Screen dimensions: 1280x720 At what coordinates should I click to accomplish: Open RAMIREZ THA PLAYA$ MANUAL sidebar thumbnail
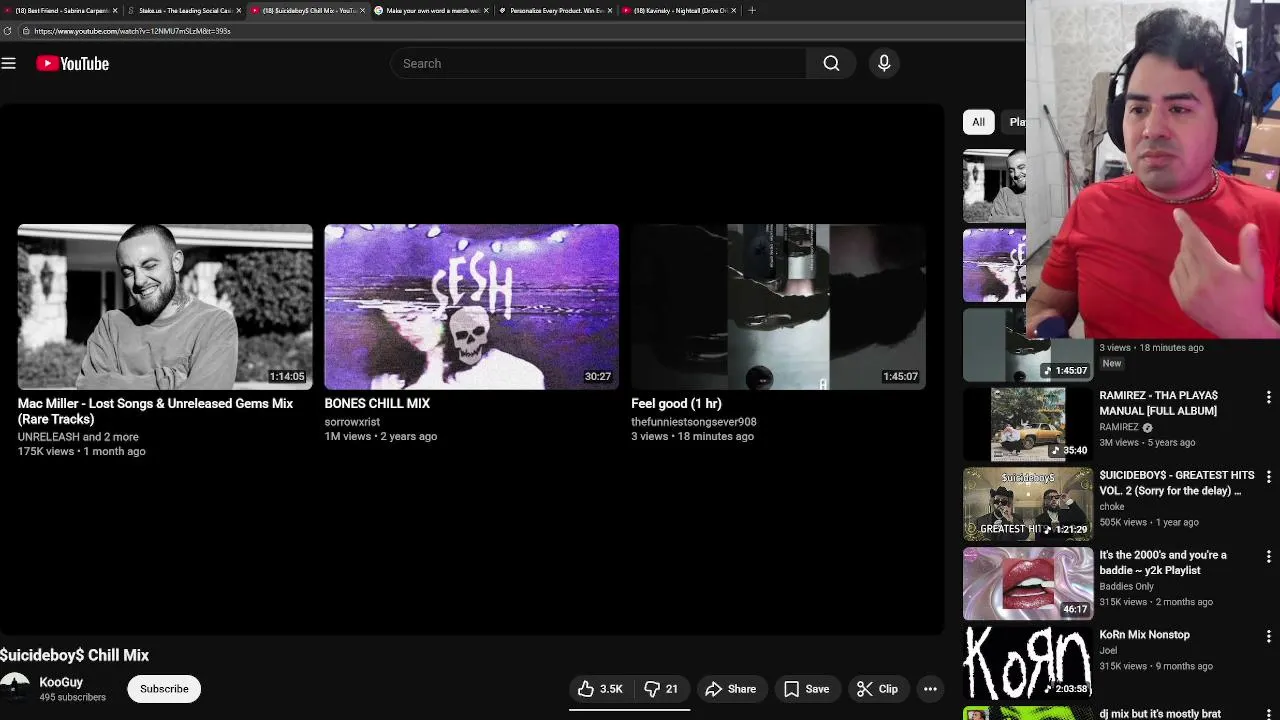[x=1028, y=425]
